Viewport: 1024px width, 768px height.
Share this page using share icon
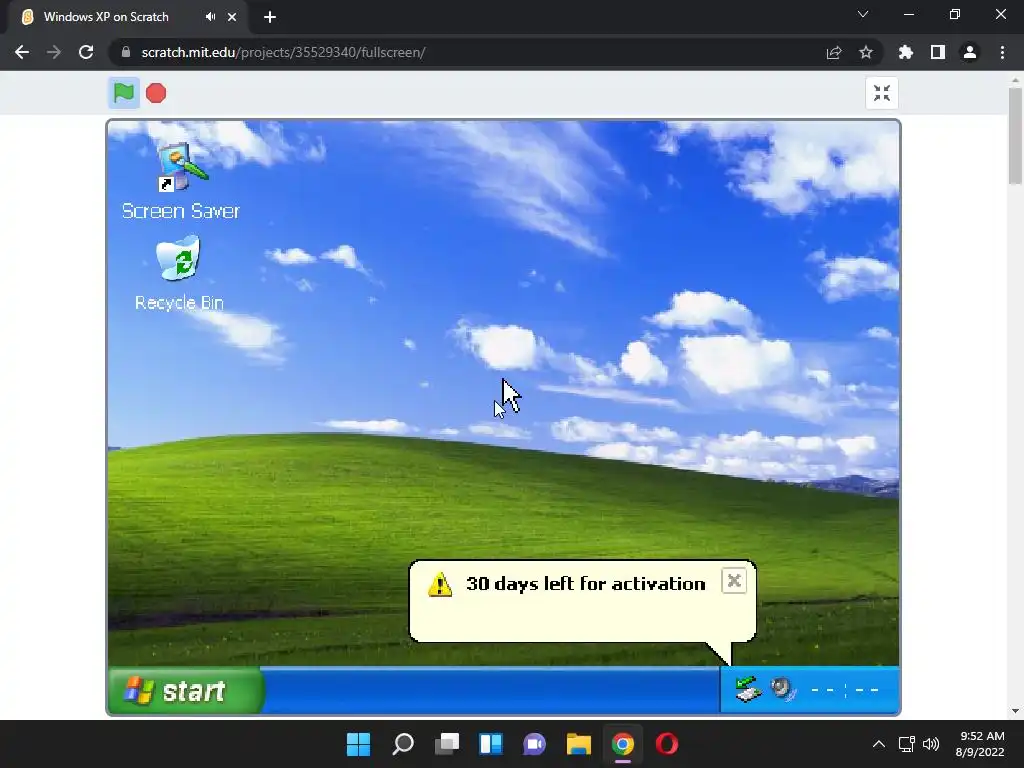(x=834, y=52)
